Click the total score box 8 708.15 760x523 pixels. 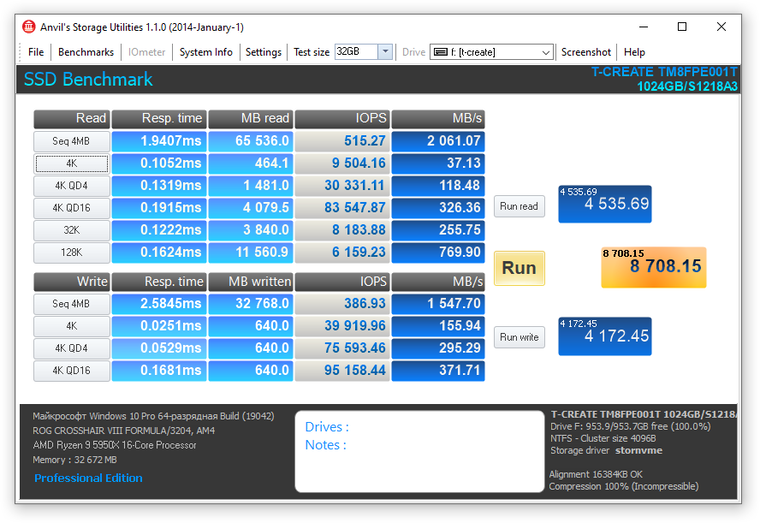click(654, 268)
